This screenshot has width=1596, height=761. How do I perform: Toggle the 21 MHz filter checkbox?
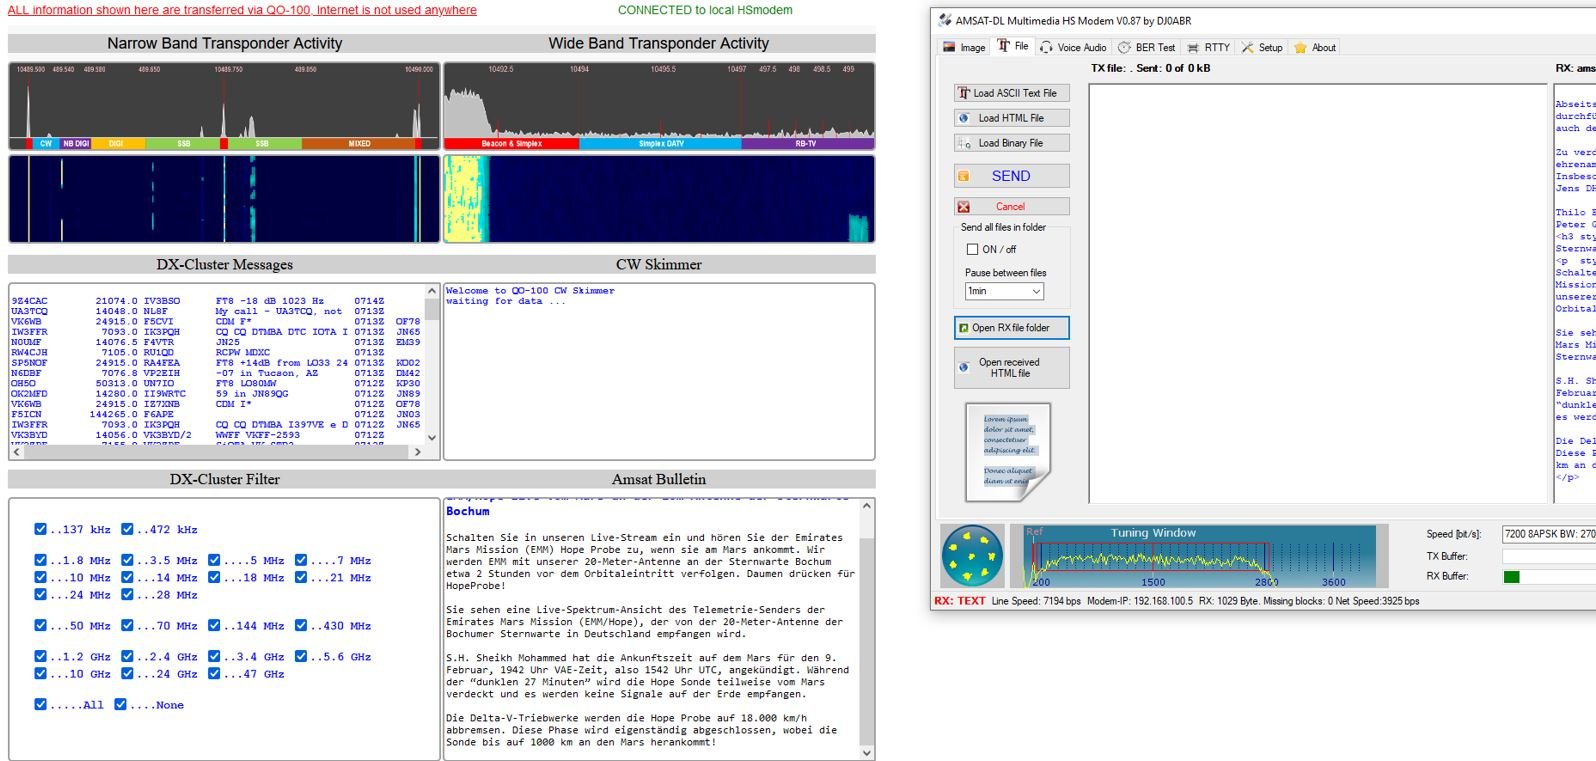tap(301, 577)
